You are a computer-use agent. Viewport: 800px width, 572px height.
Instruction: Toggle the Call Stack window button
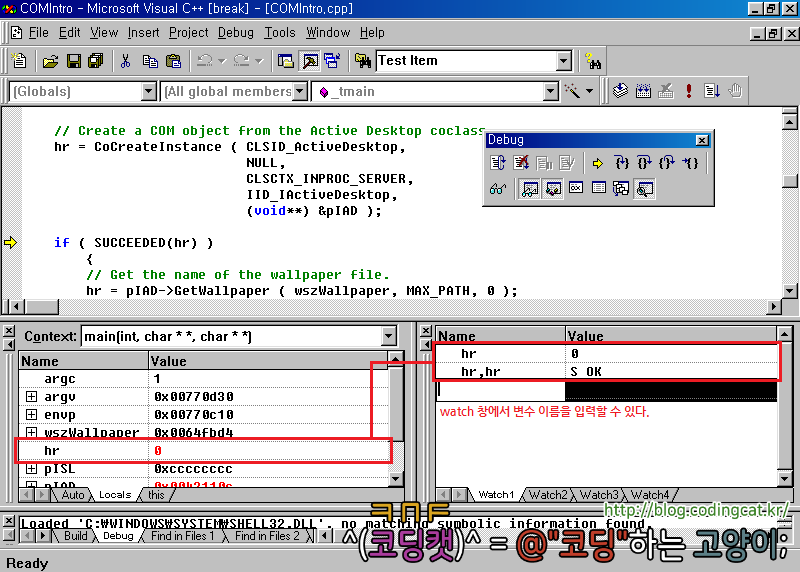tap(621, 189)
